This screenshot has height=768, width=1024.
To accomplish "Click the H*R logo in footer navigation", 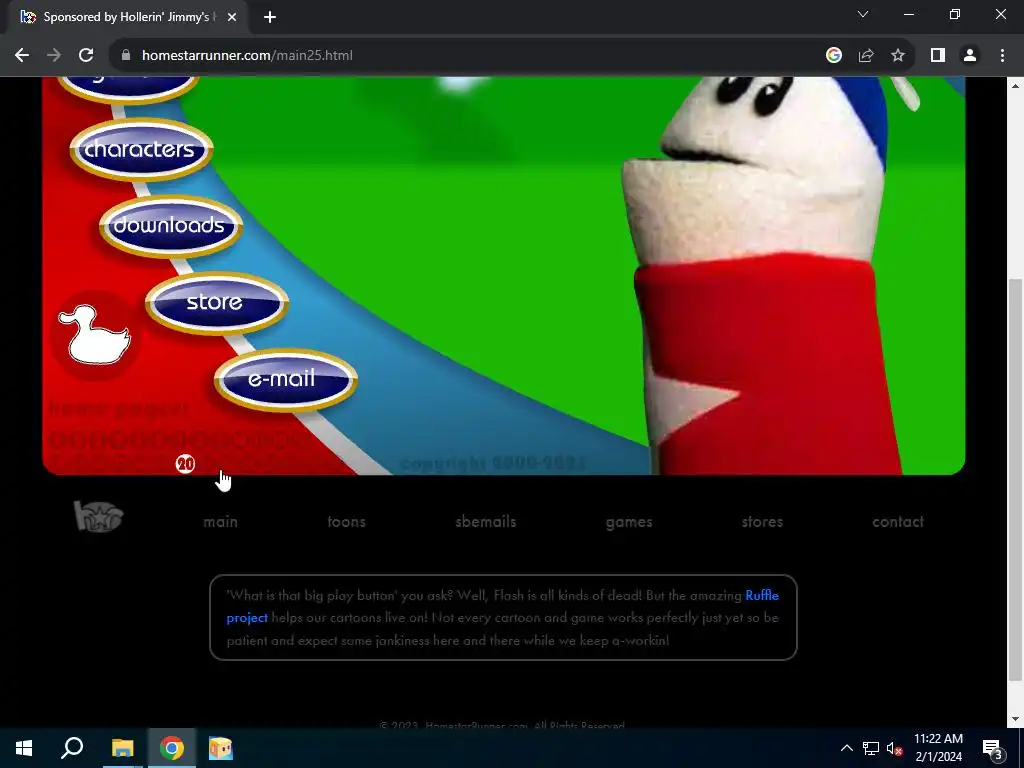I will pyautogui.click(x=99, y=517).
